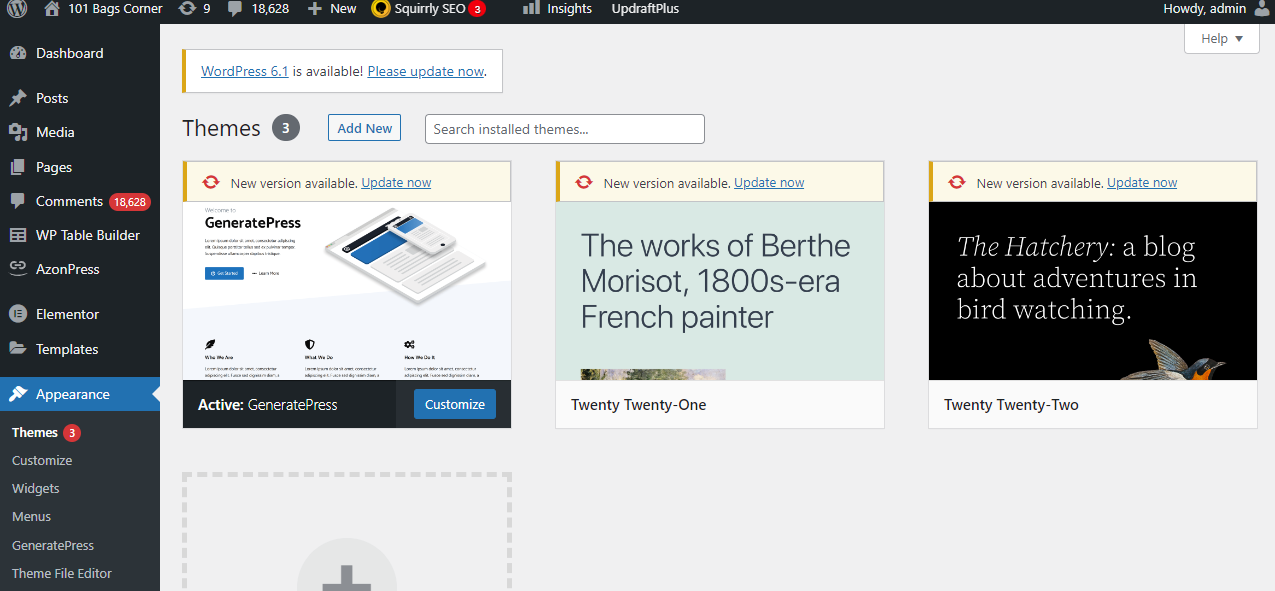The width and height of the screenshot is (1275, 591).
Task: Click the Pages icon in sidebar
Action: tap(18, 167)
